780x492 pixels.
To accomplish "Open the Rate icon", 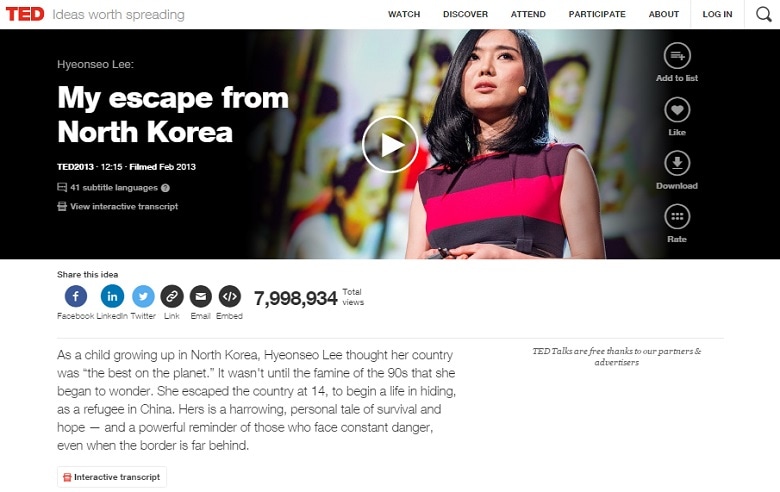I will pos(677,217).
